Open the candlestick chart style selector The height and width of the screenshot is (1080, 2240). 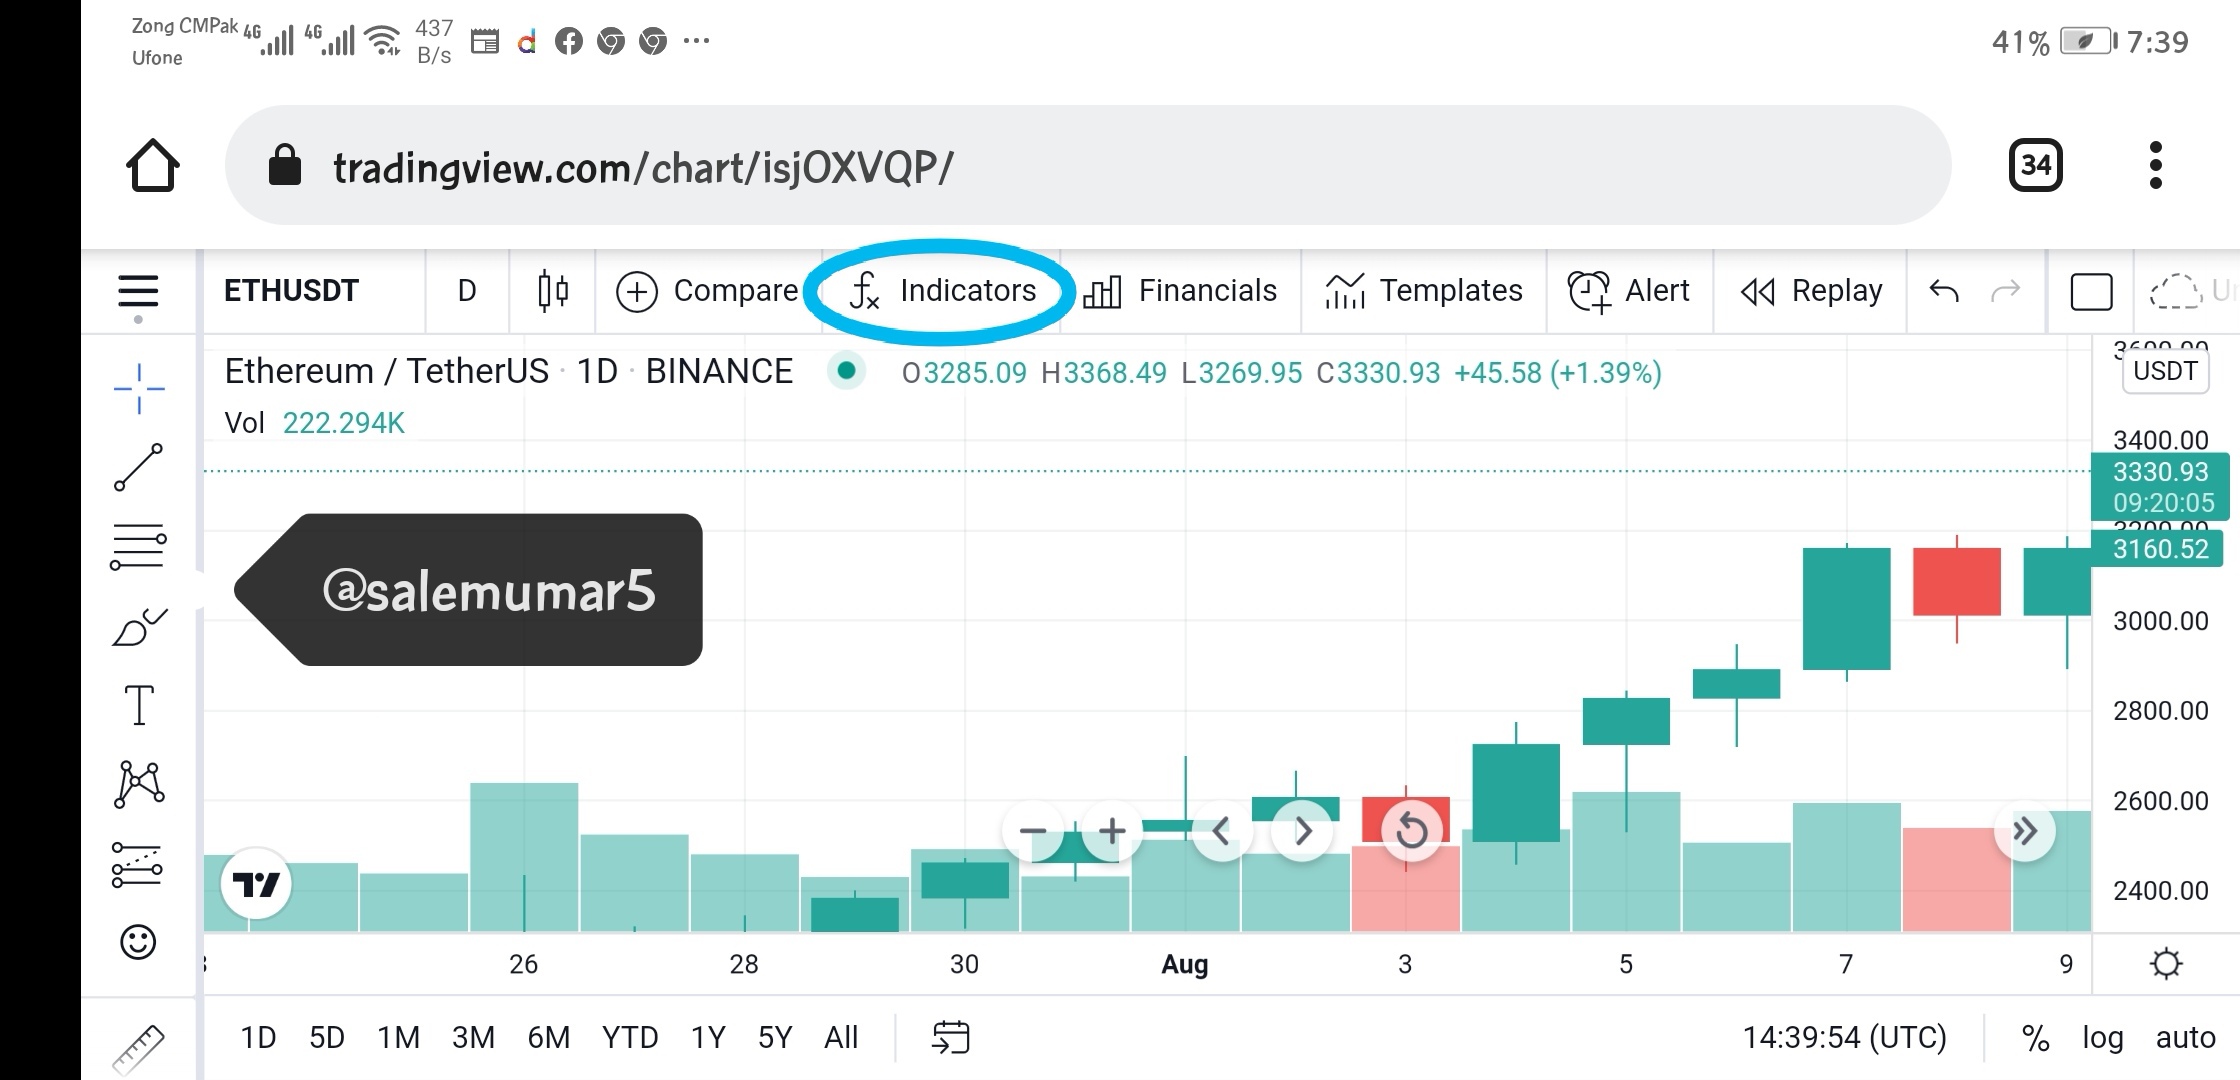coord(553,291)
